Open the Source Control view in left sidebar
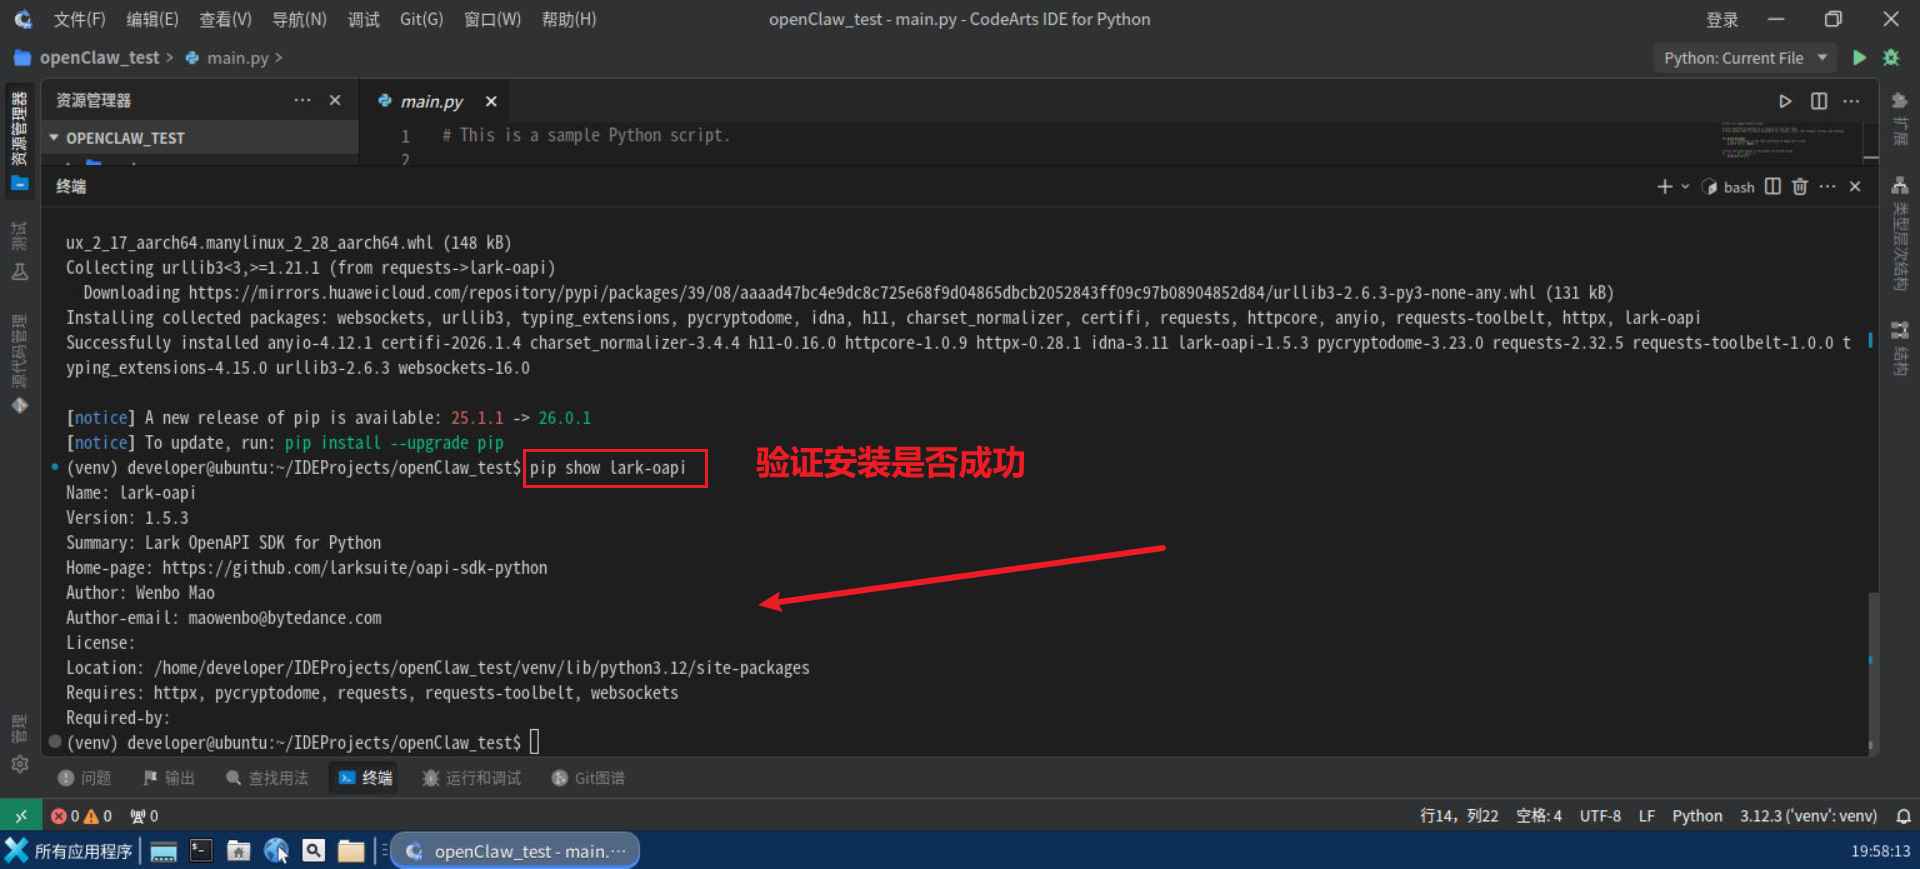 tap(19, 365)
